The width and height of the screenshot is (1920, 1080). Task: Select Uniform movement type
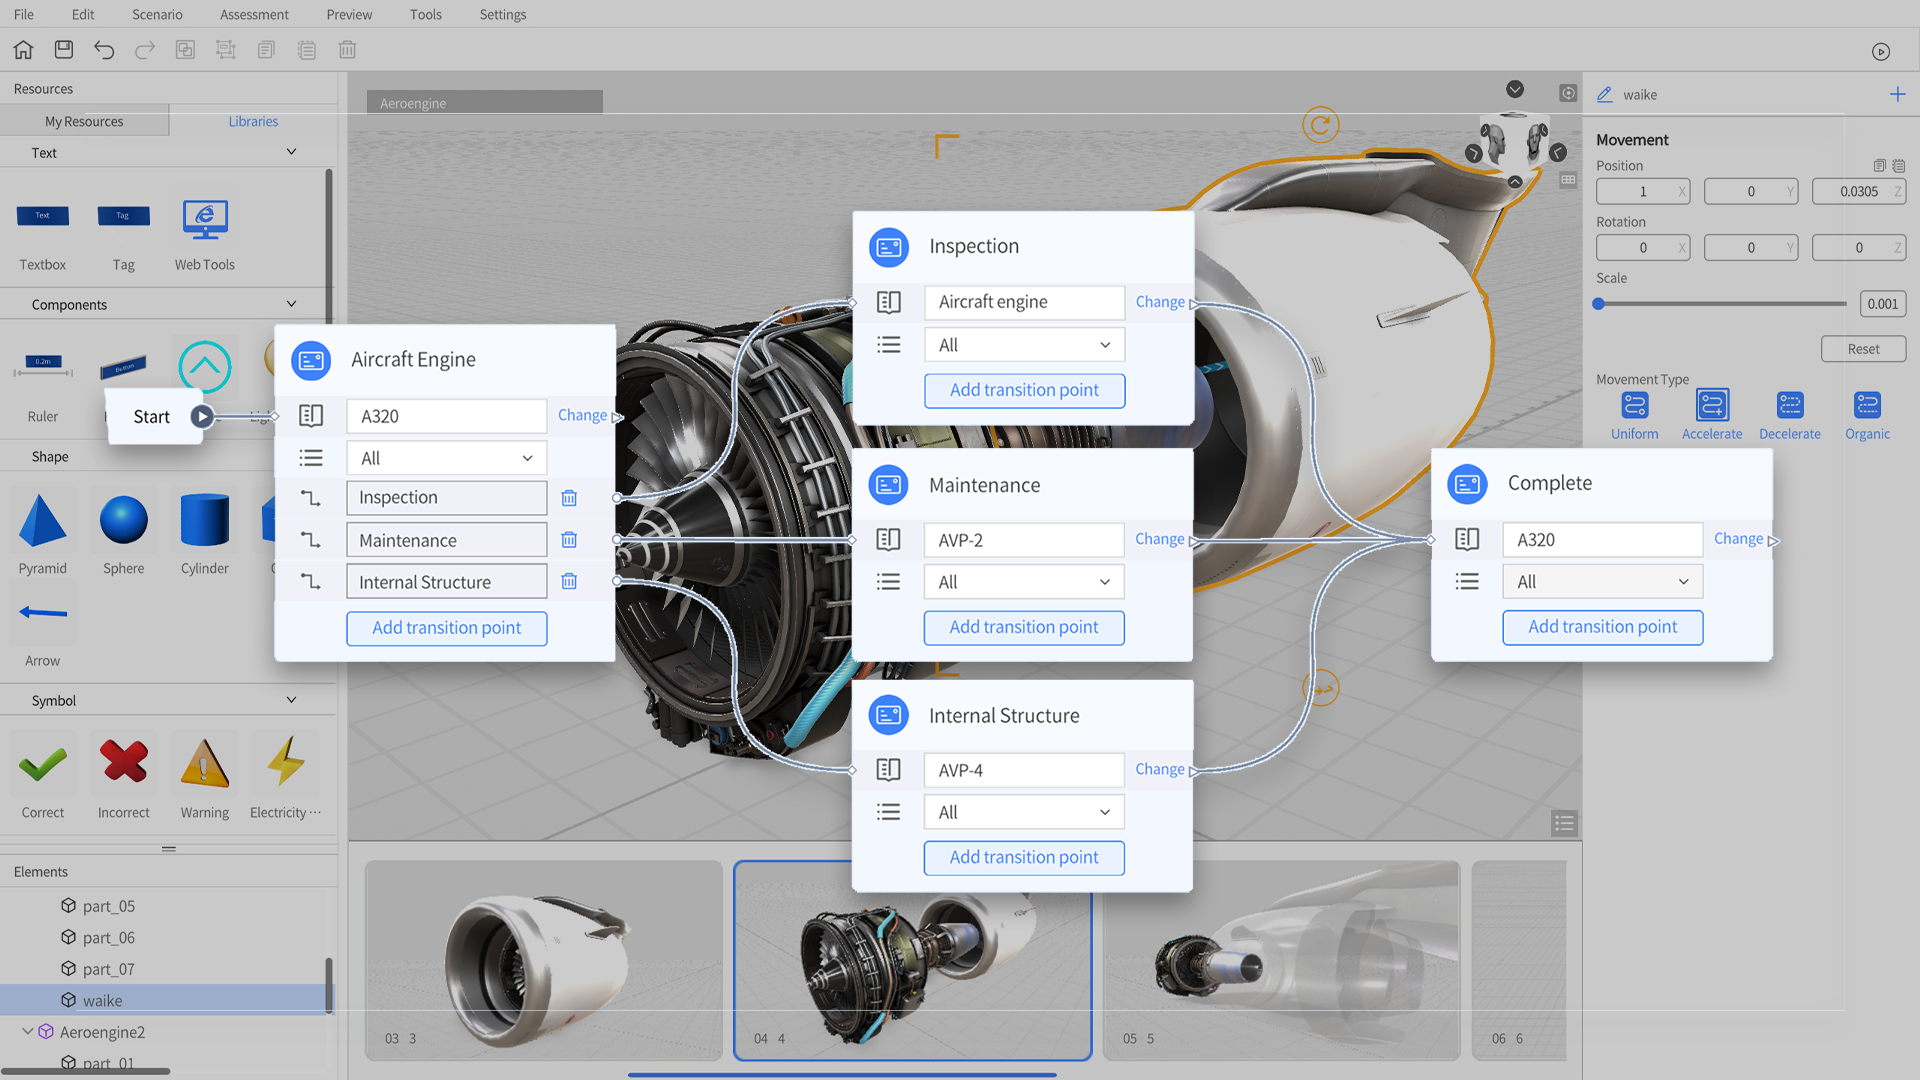coord(1634,406)
